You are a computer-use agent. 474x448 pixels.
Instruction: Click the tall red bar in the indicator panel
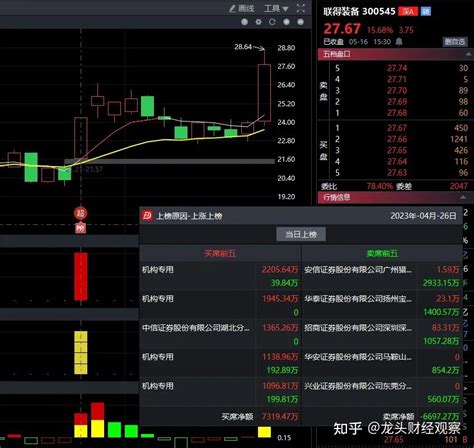click(81, 276)
